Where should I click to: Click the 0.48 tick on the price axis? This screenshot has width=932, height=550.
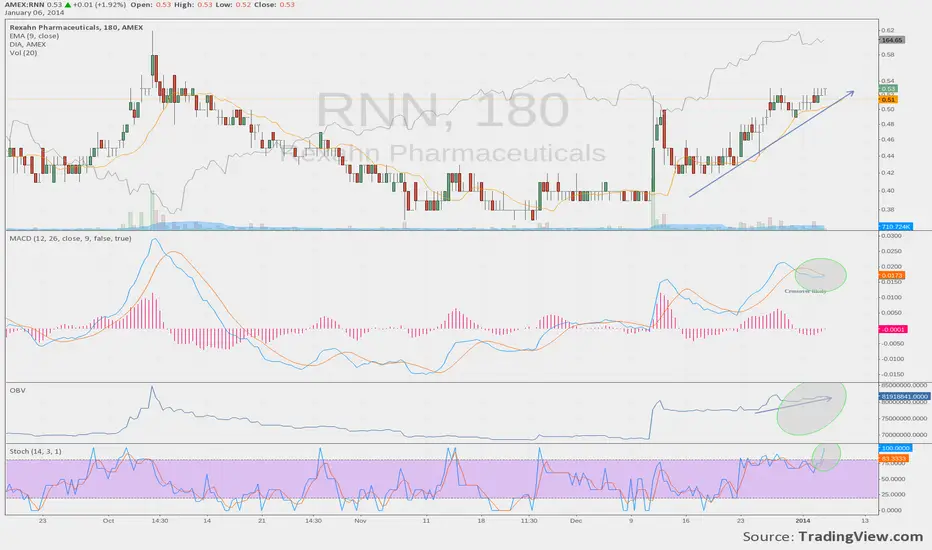click(x=887, y=124)
